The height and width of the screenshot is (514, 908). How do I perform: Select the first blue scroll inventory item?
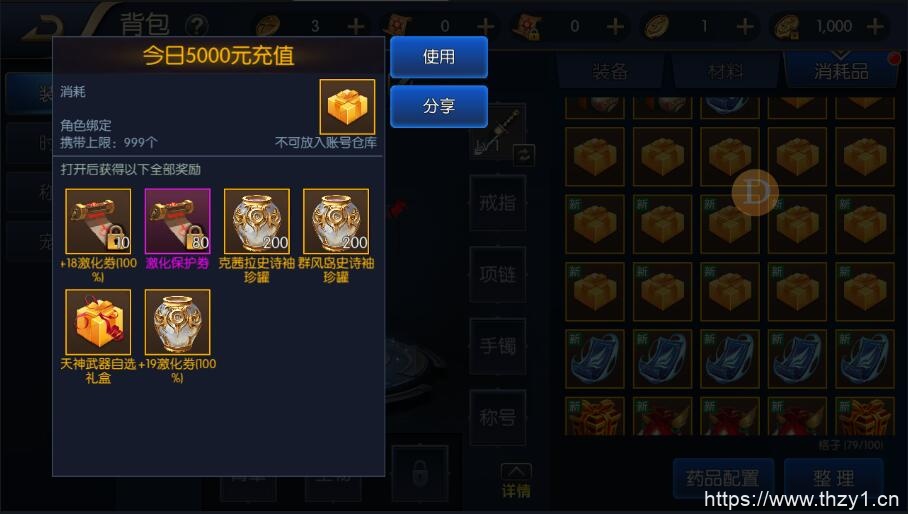[x=595, y=358]
